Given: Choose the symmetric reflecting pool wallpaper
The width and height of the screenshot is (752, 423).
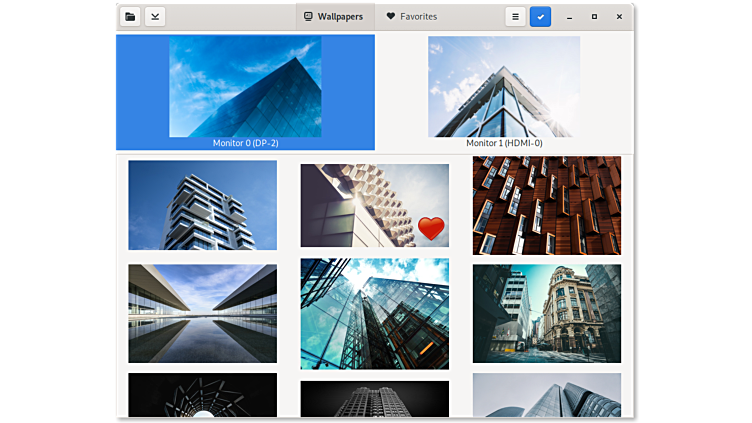Looking at the screenshot, I should (x=202, y=313).
